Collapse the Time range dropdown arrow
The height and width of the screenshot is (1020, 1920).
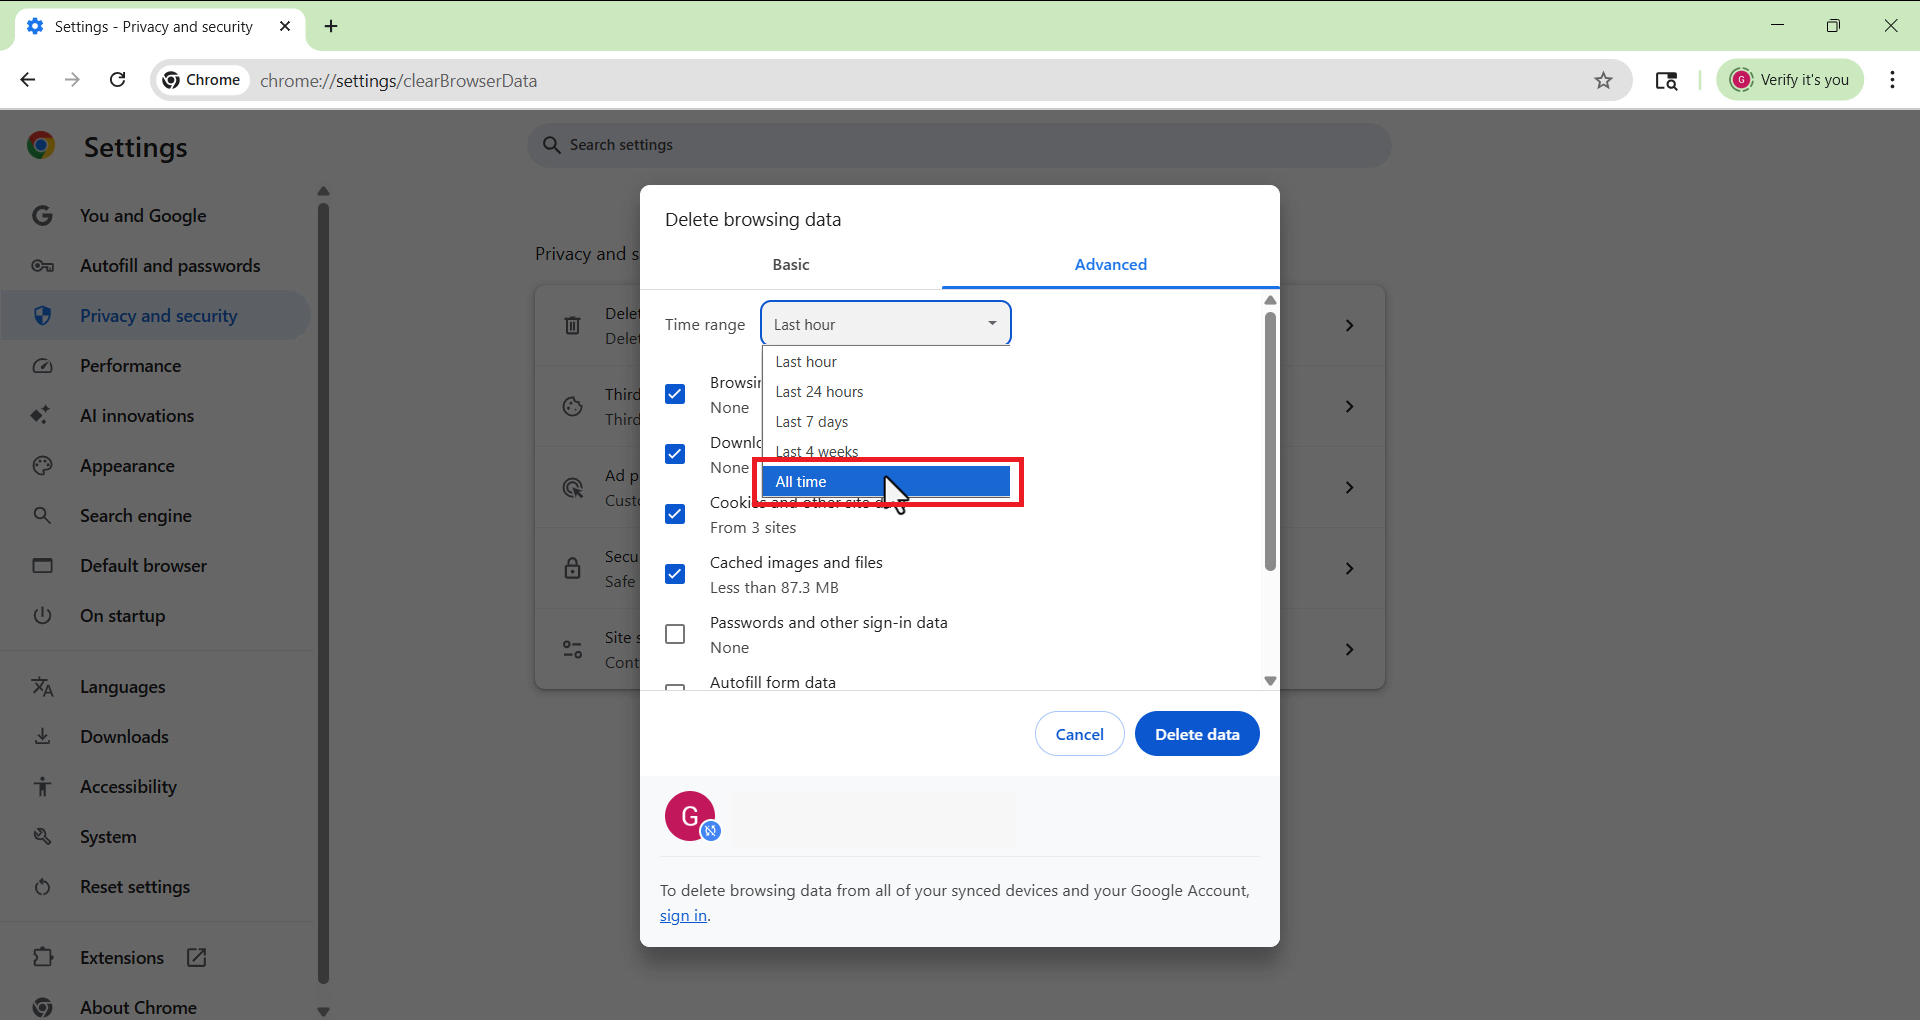coord(991,324)
